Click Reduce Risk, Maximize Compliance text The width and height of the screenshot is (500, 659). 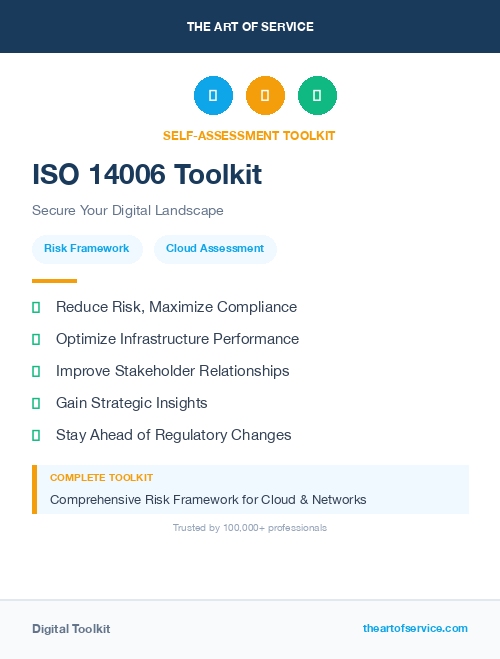(176, 307)
